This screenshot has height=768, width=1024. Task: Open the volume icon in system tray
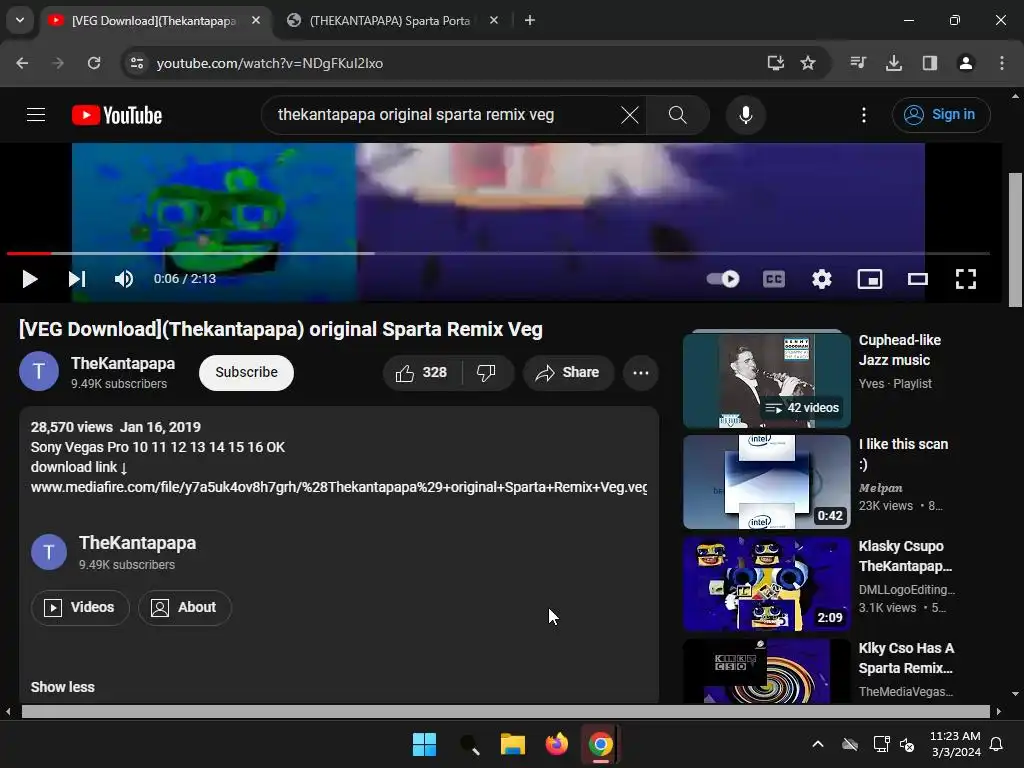click(907, 744)
